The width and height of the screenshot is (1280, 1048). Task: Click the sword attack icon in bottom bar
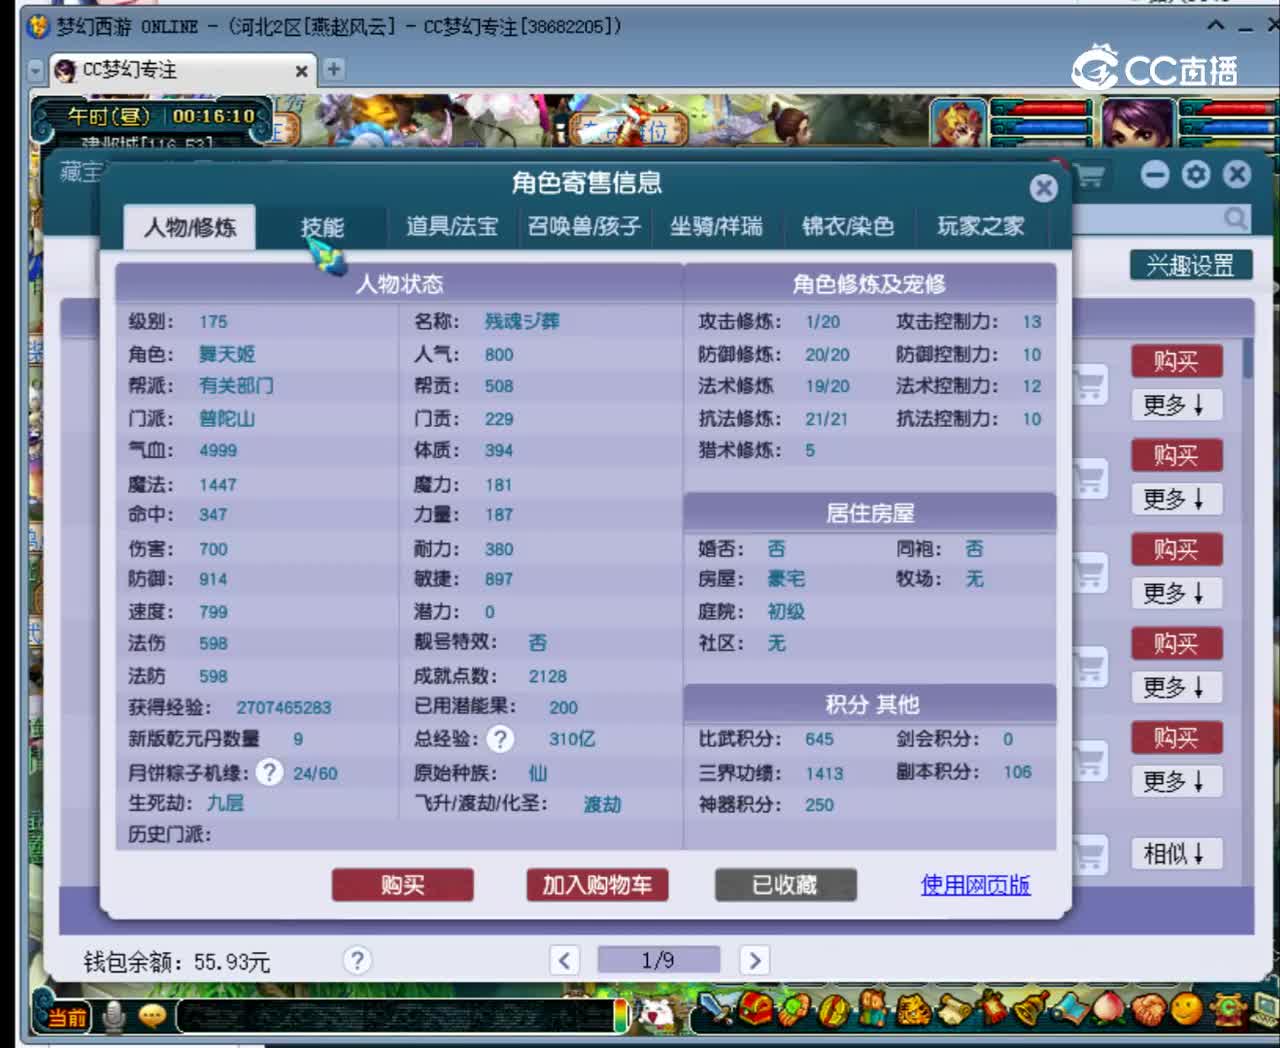click(x=715, y=1009)
